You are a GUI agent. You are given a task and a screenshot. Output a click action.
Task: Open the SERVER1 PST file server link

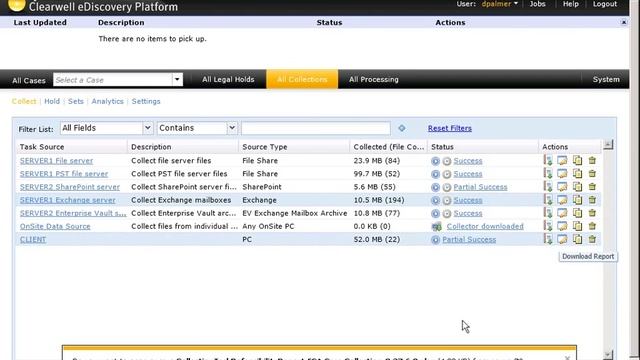[x=64, y=174]
